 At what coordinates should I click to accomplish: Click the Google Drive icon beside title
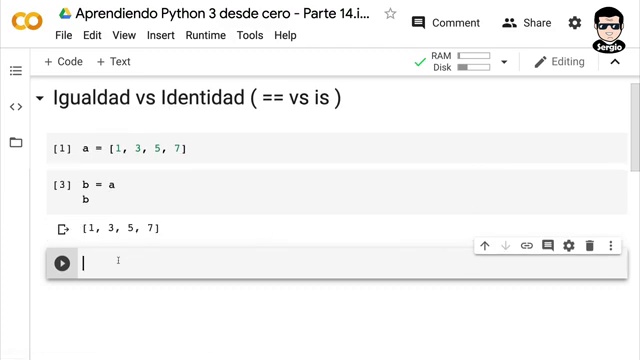pyautogui.click(x=65, y=13)
